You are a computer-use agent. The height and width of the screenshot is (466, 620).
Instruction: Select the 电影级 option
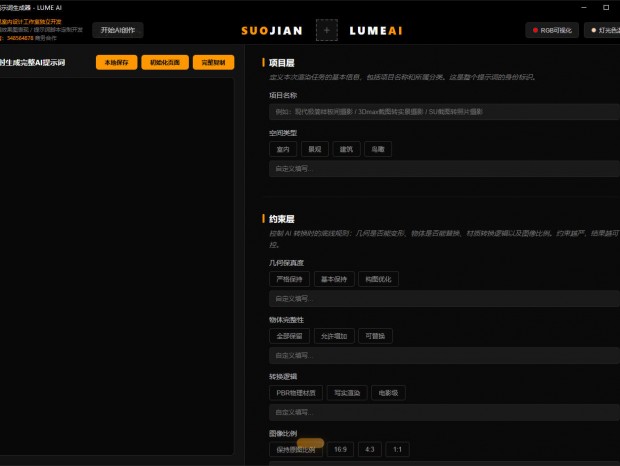388,393
